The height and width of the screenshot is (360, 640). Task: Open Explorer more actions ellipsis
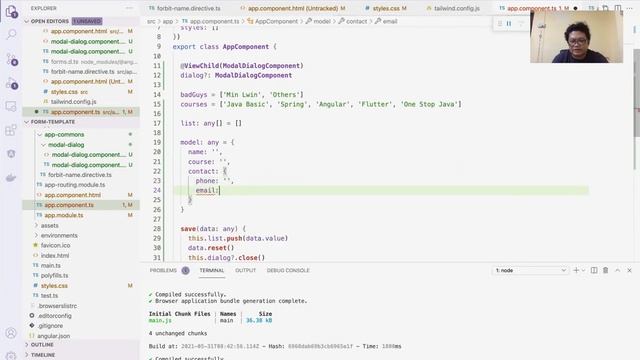129,8
